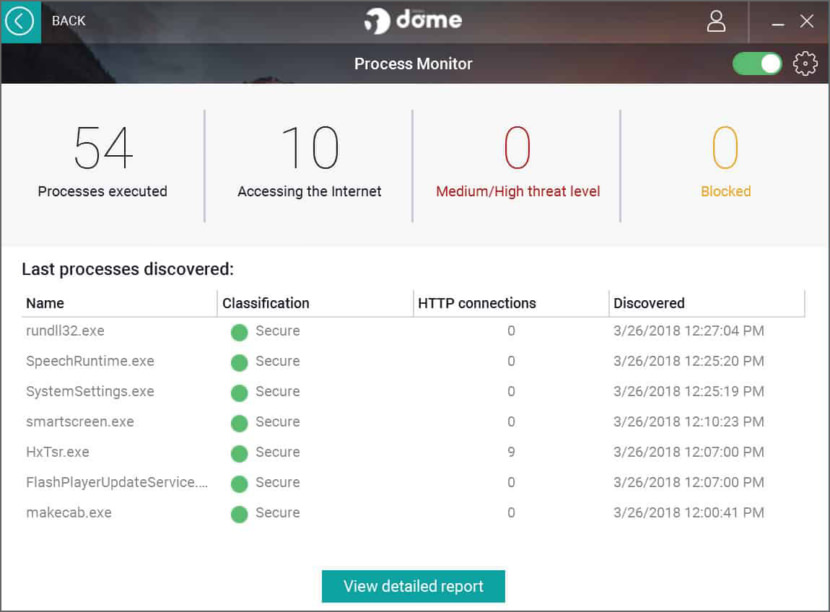Click the 12:27:04 PM discovered timestamp
Screen dimensions: 830x612
point(689,331)
